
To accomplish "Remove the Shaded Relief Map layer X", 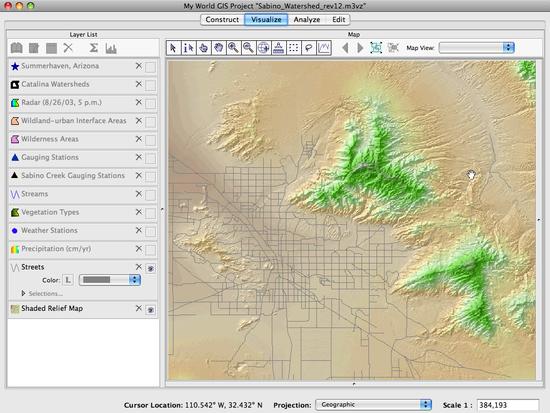I will (x=139, y=308).
